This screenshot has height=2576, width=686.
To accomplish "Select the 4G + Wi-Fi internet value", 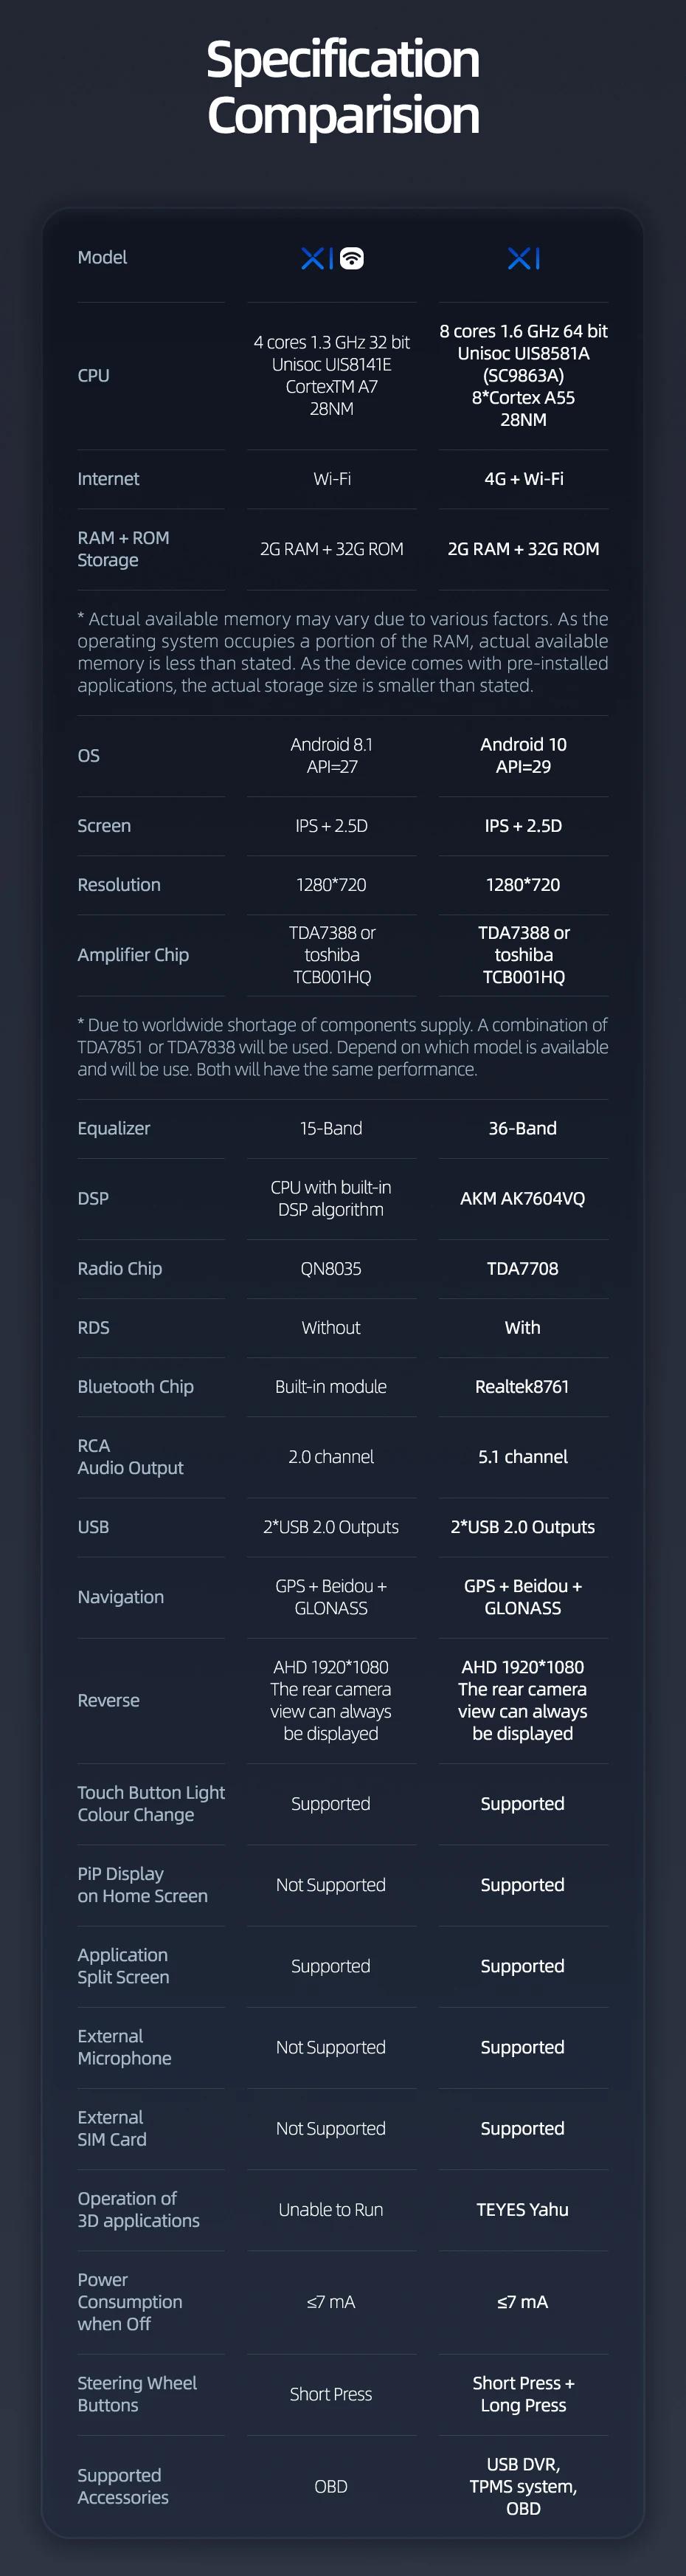I will coord(523,479).
